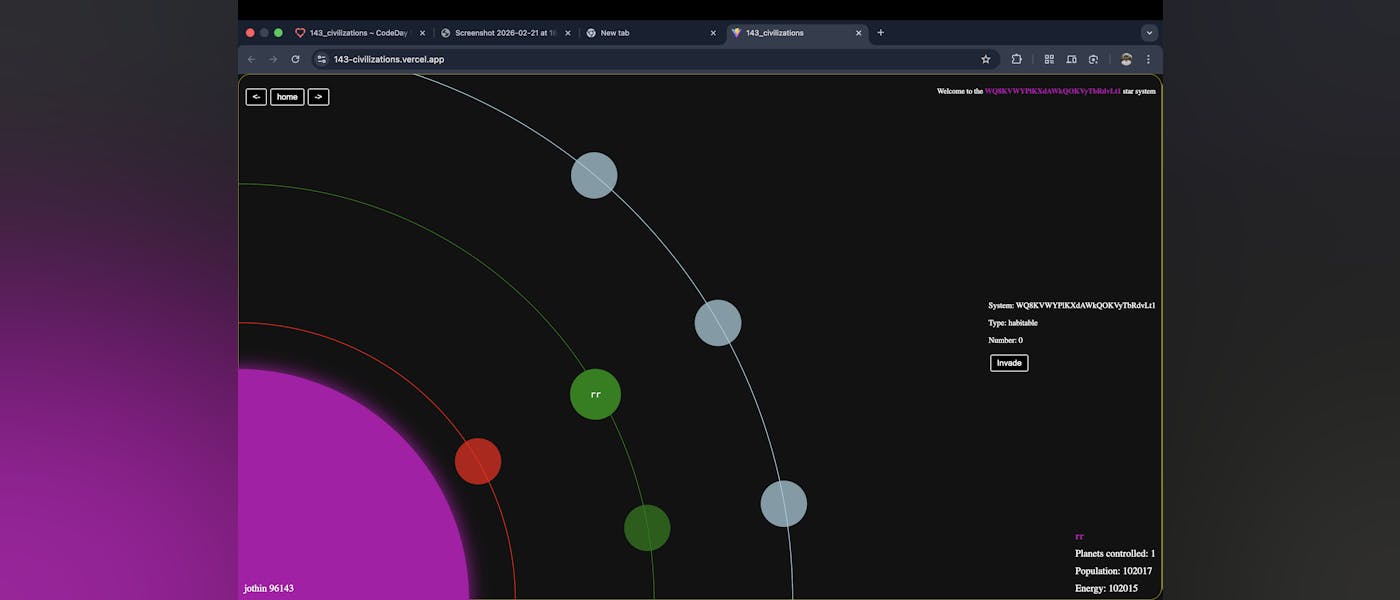This screenshot has width=1400, height=600.
Task: Open the Chrome three-dot menu
Action: 1148,59
